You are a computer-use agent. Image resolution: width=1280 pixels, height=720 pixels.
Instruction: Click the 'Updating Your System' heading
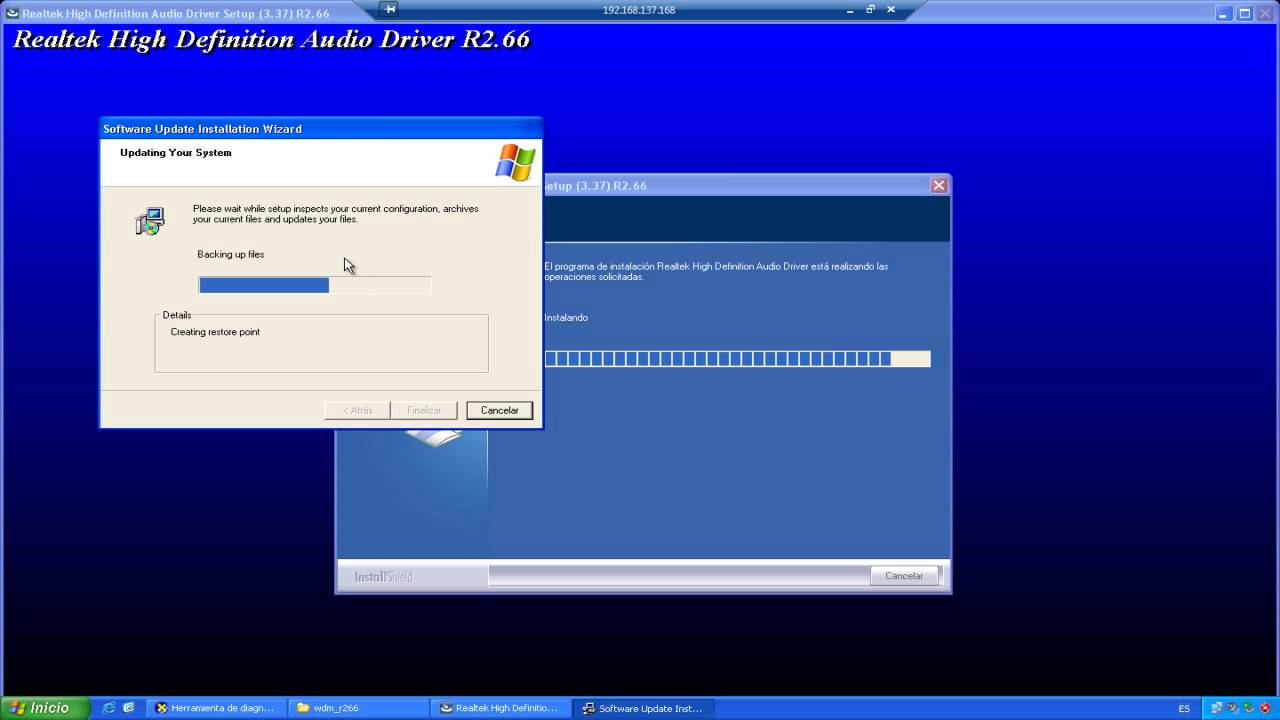(x=176, y=153)
